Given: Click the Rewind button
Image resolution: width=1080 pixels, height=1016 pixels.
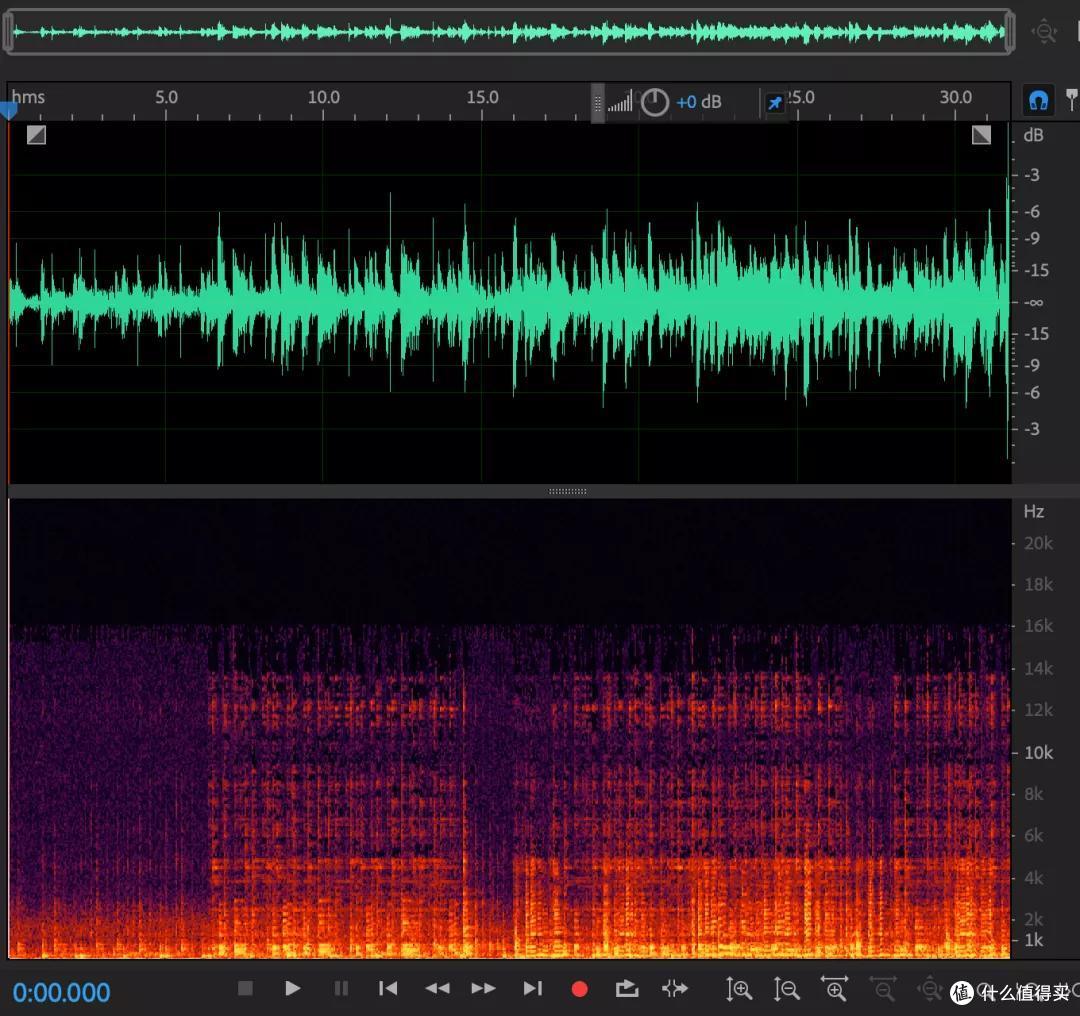Looking at the screenshot, I should (x=437, y=988).
